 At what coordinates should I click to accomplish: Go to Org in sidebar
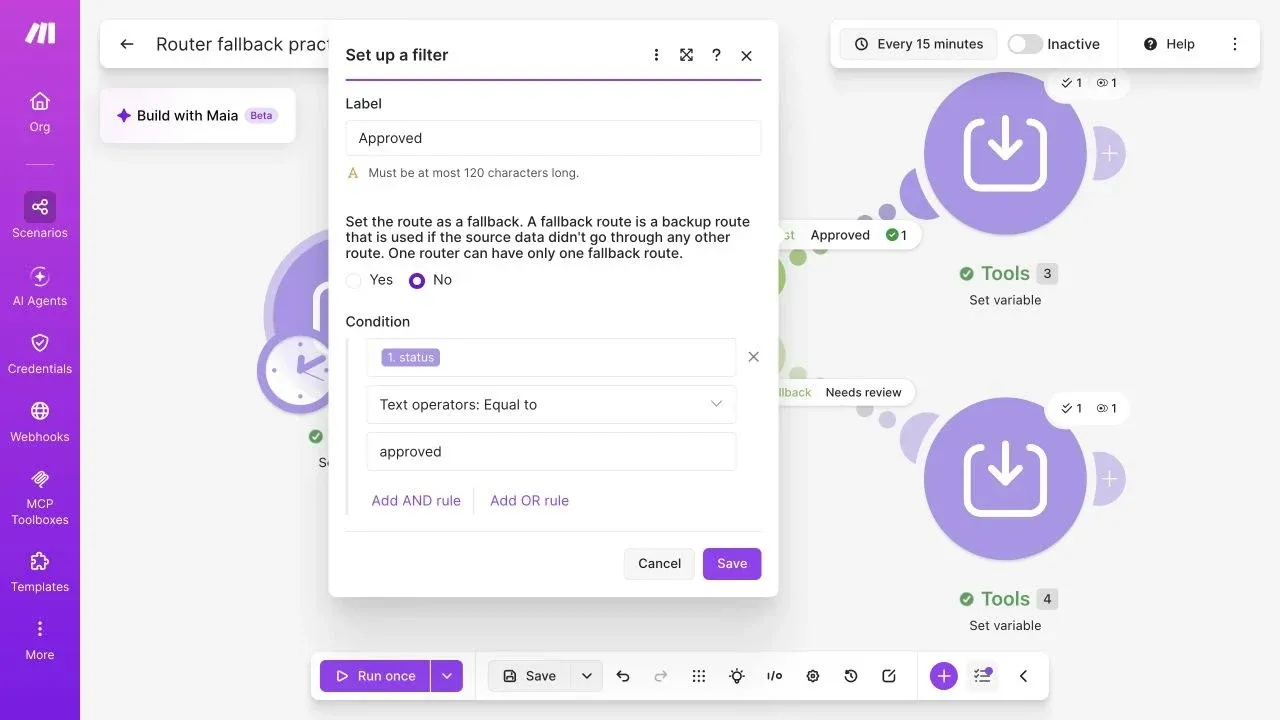[x=40, y=112]
